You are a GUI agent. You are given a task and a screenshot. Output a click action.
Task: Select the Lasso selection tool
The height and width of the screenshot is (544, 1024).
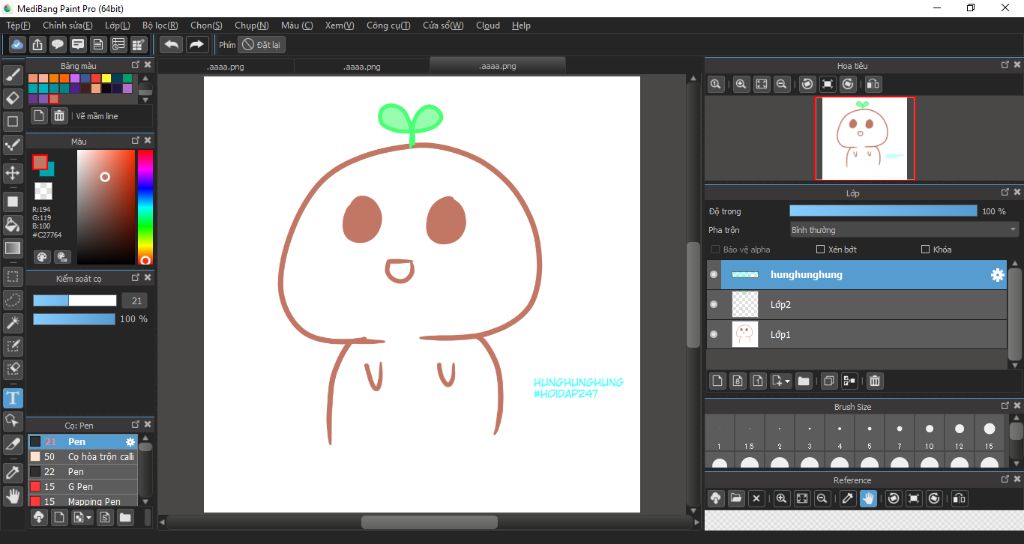click(12, 300)
